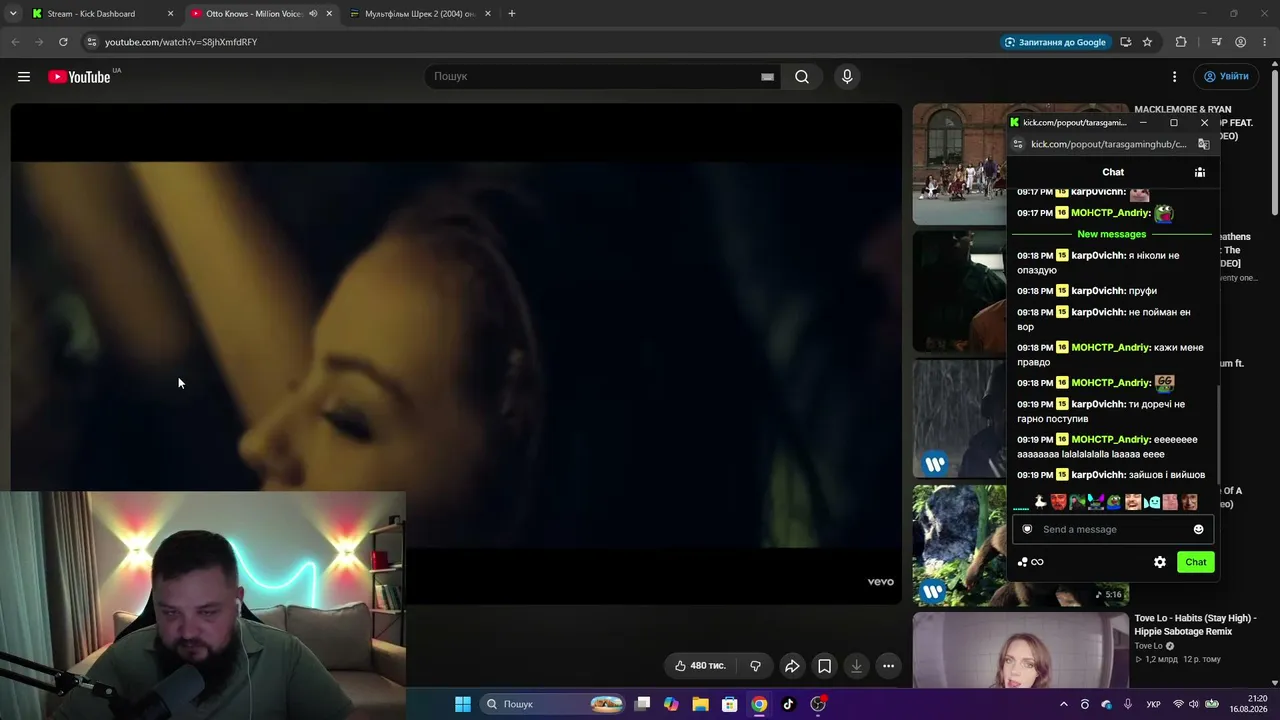
Task: Click the microphone icon in system tray
Action: [x=1128, y=704]
